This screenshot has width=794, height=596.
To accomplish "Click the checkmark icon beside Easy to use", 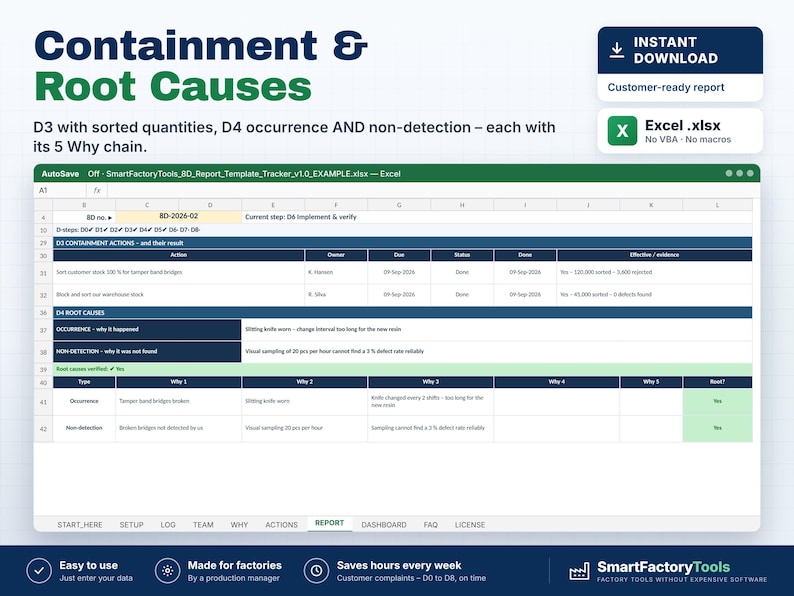I will click(x=39, y=571).
